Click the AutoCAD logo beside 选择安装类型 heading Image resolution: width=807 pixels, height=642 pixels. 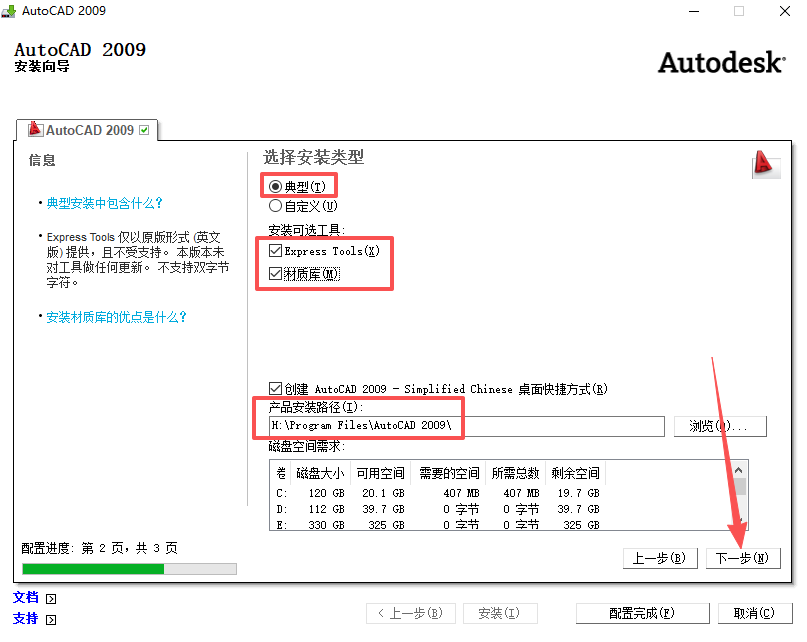click(765, 165)
